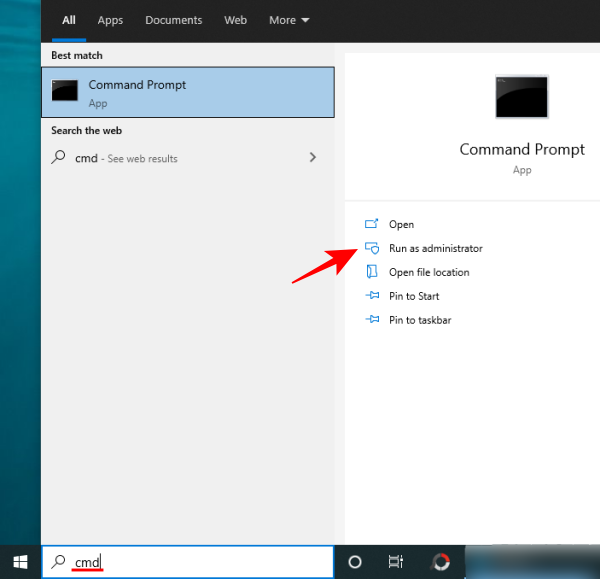Select the Command Prompt best match result
Viewport: 600px width, 579px height.
tap(188, 92)
